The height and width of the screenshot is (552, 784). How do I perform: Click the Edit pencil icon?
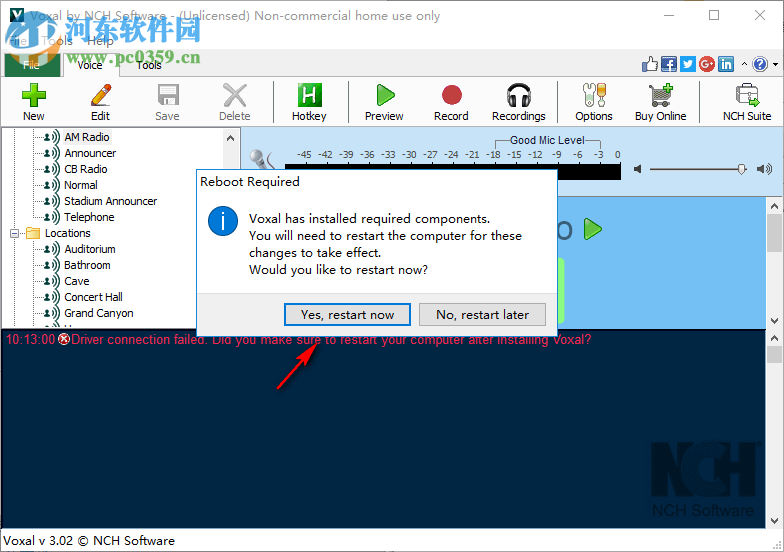pyautogui.click(x=100, y=96)
